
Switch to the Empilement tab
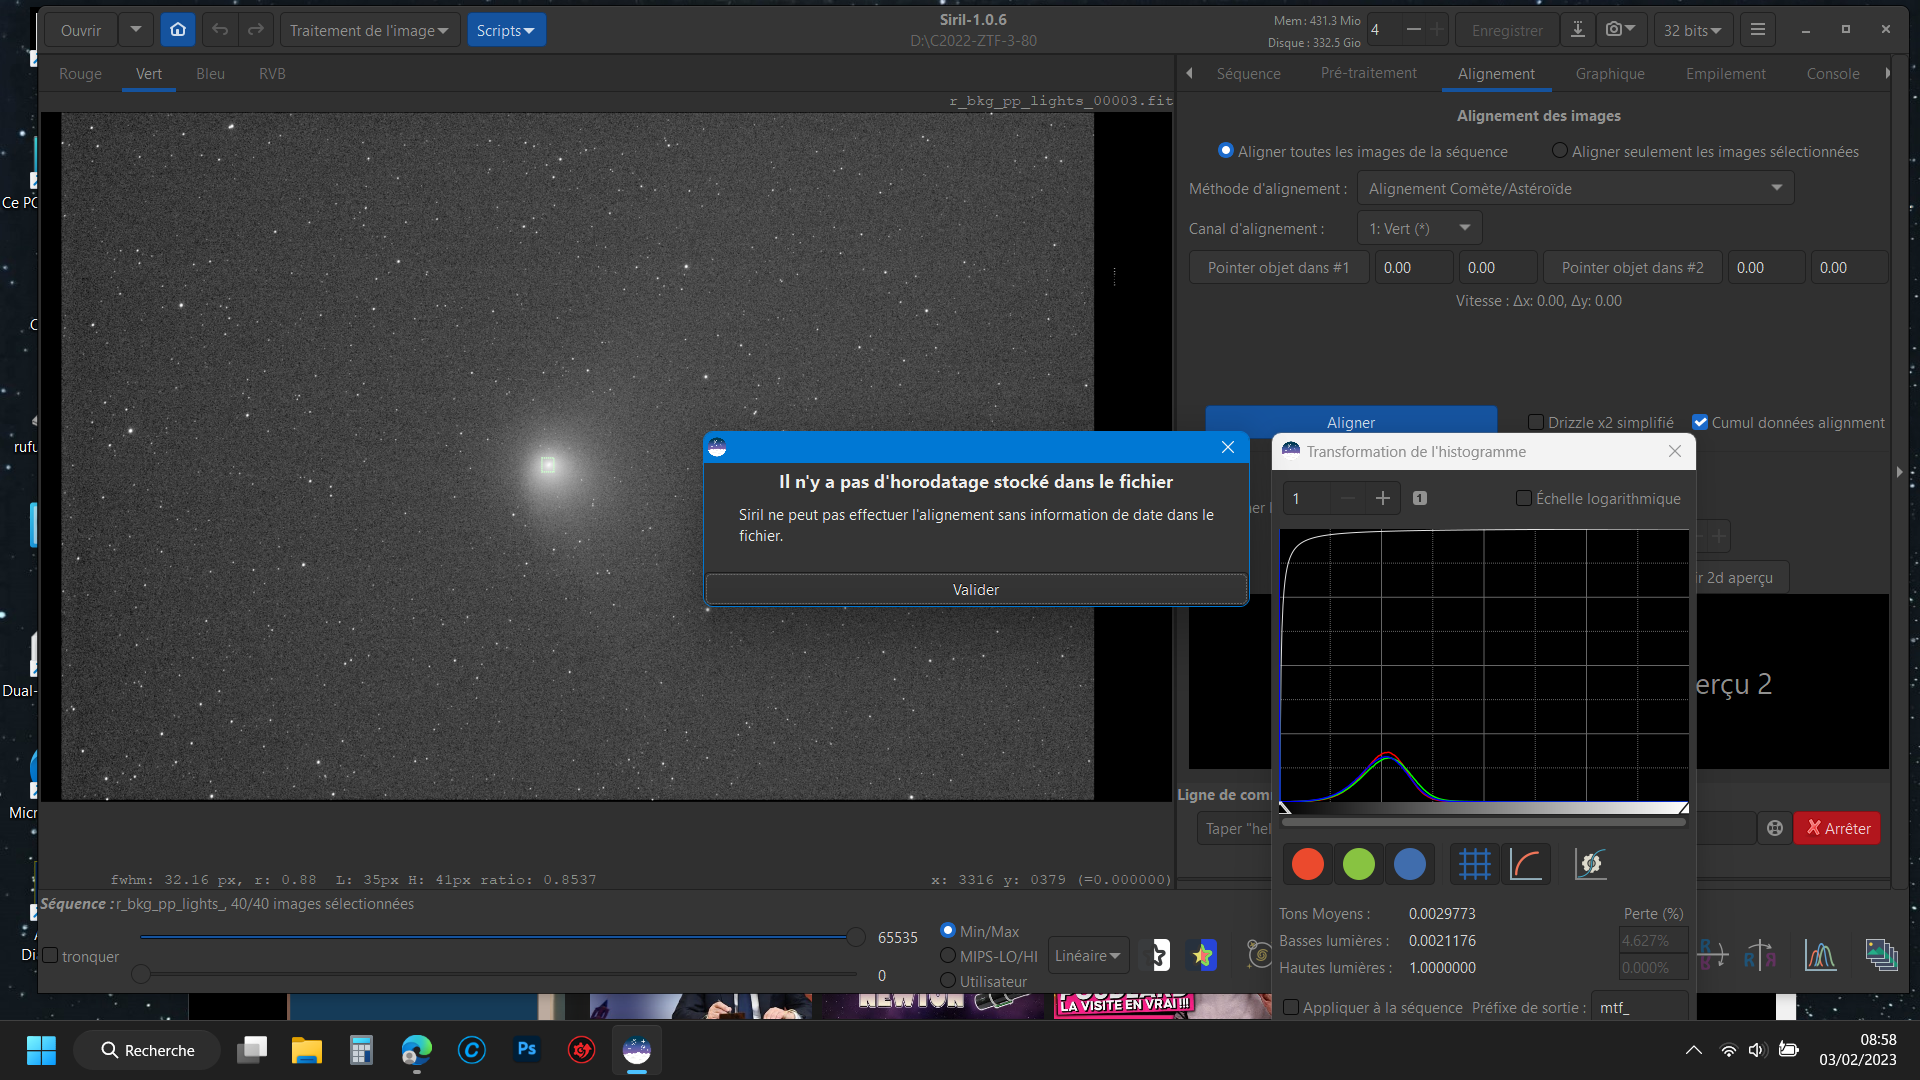[x=1725, y=74]
